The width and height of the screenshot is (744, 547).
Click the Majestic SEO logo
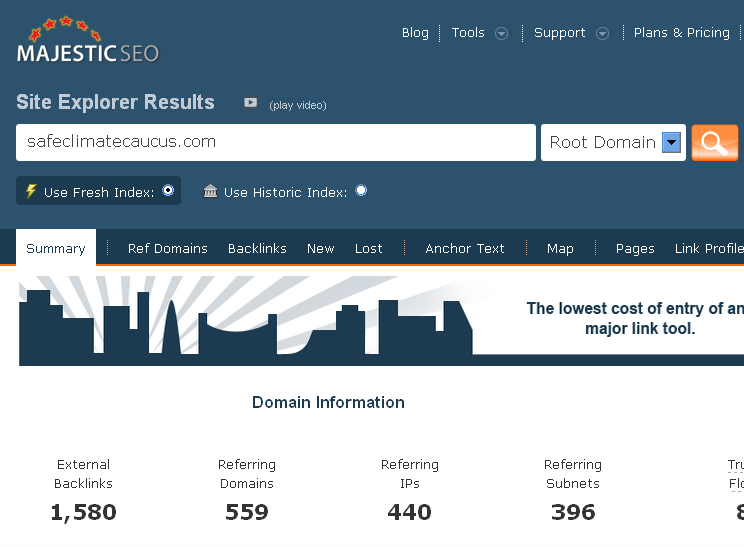(88, 41)
